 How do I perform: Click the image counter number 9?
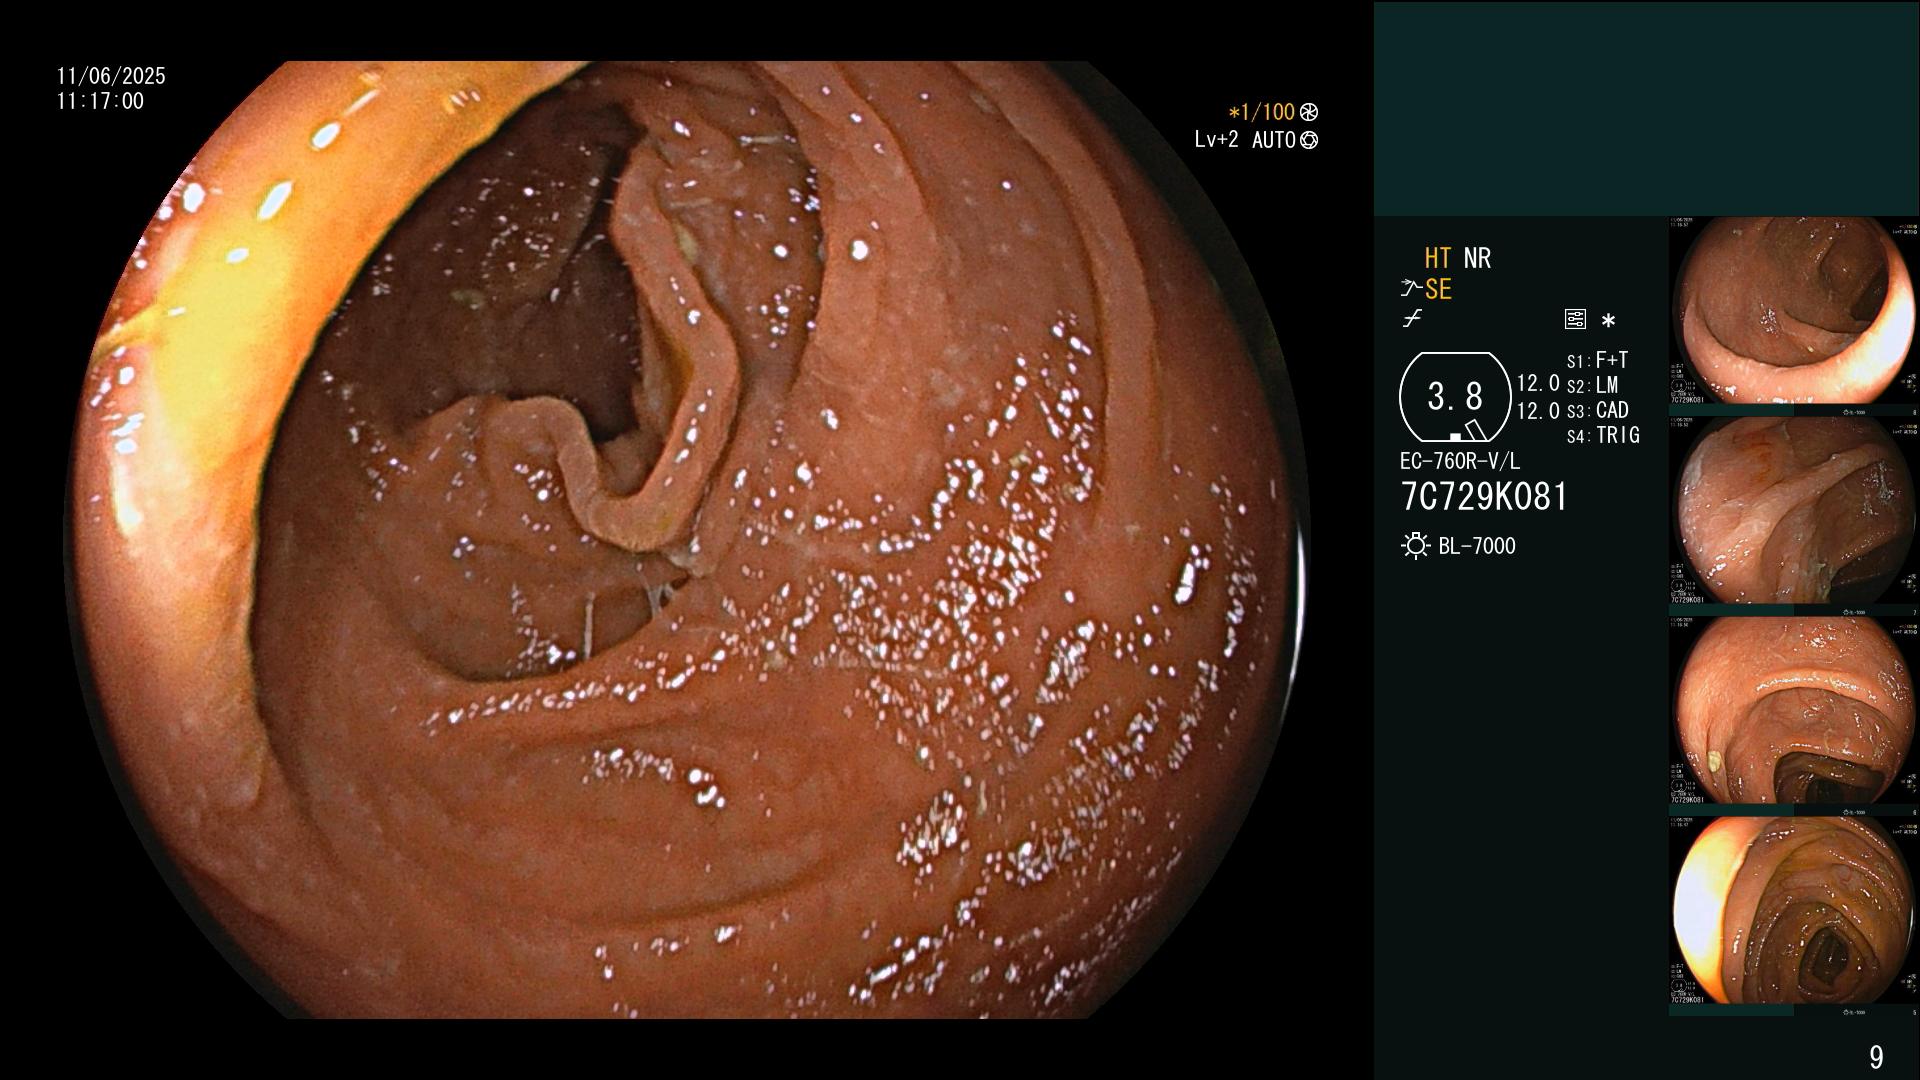(x=1876, y=1057)
